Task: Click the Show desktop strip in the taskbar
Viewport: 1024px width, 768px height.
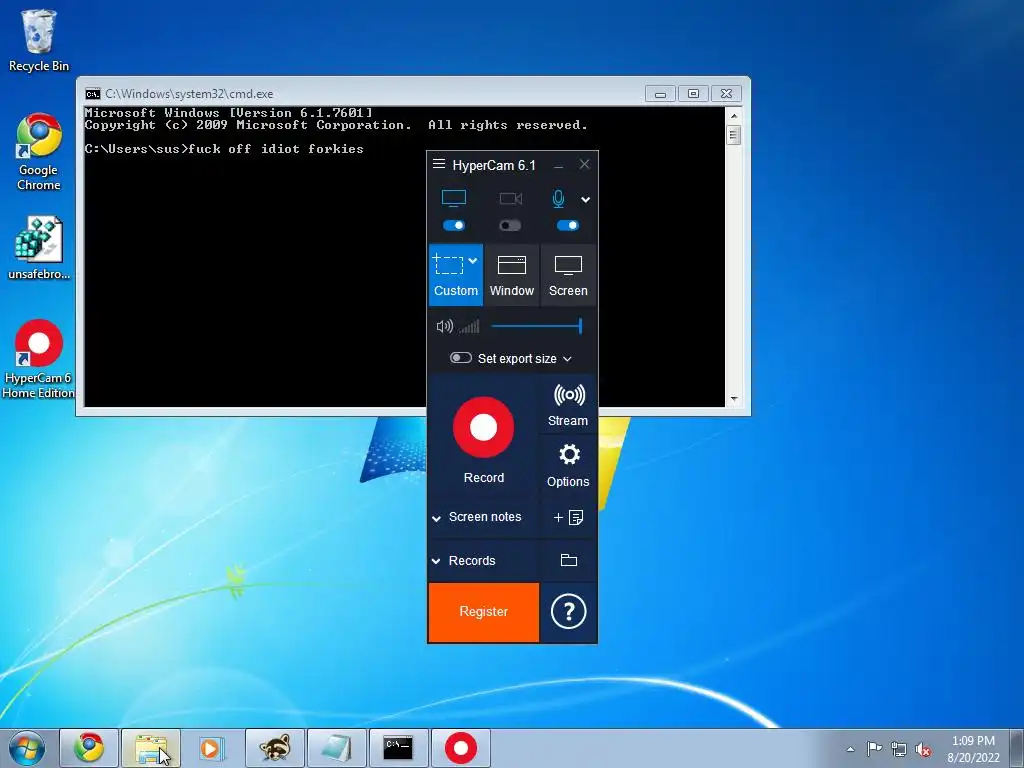Action: tap(1017, 748)
